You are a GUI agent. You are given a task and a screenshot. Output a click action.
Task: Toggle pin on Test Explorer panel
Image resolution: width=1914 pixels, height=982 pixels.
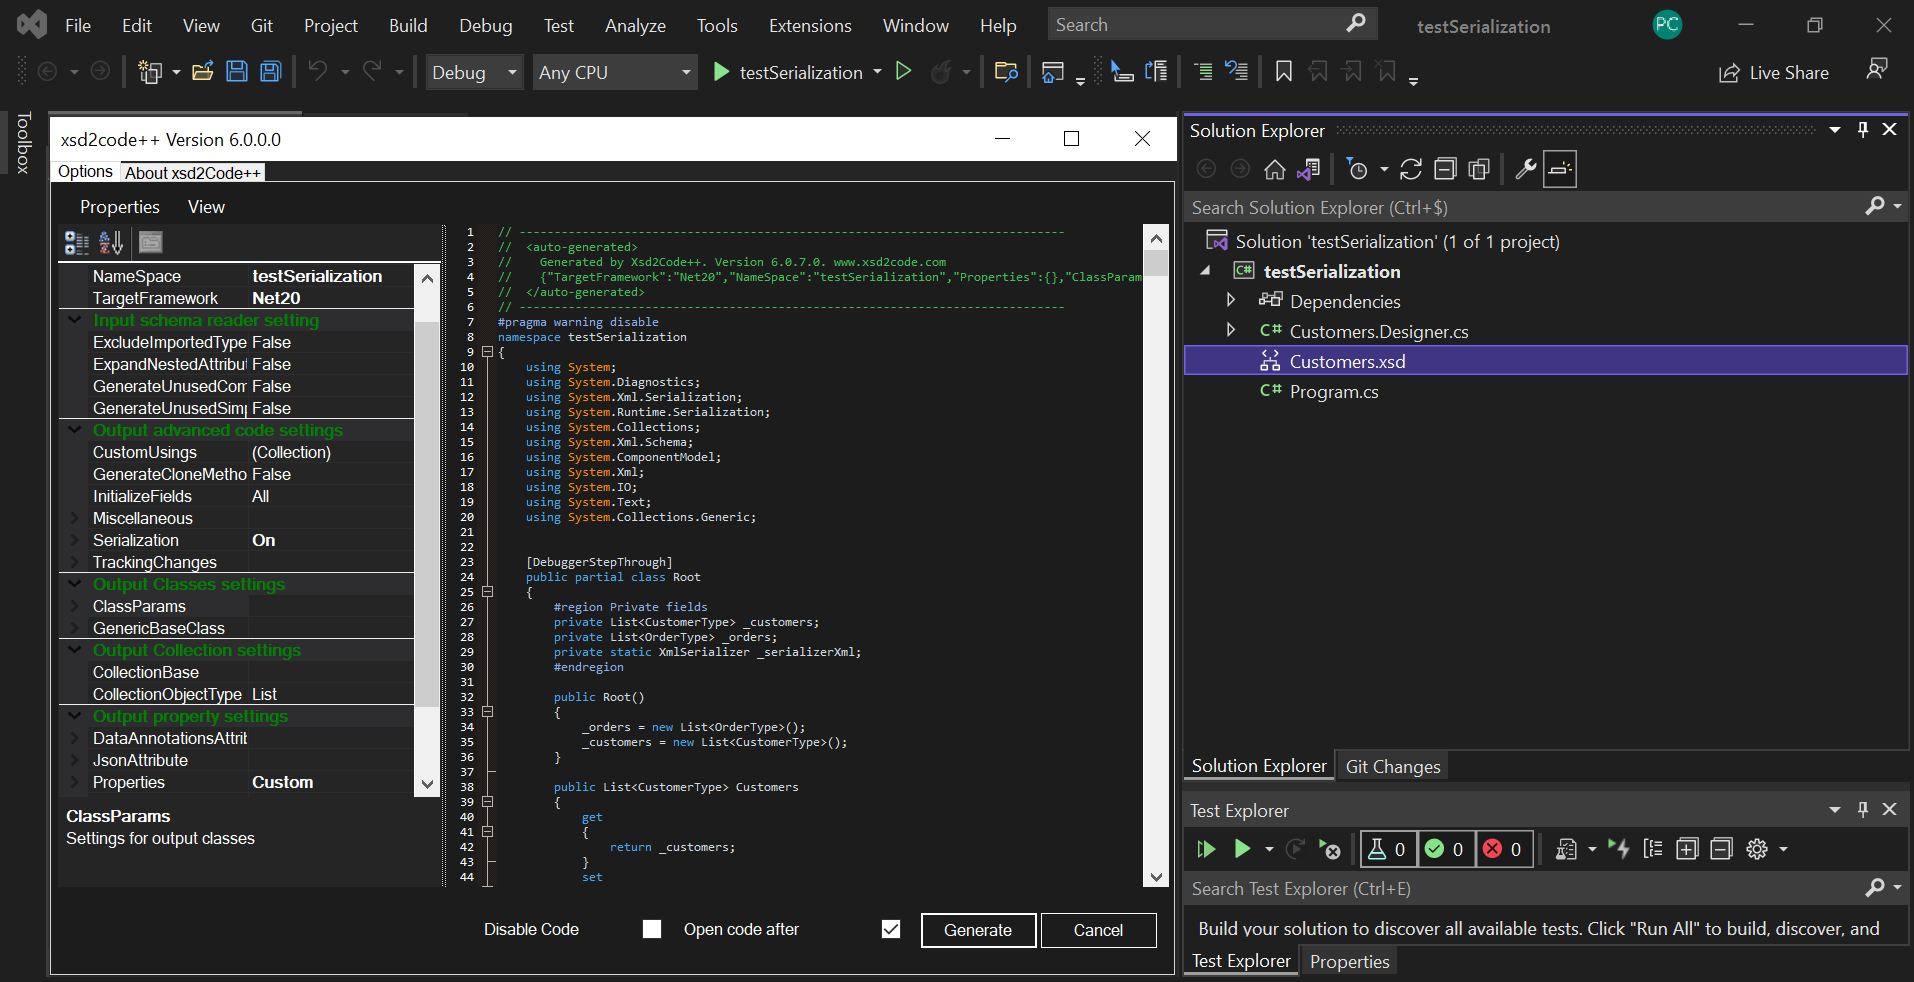(1862, 810)
